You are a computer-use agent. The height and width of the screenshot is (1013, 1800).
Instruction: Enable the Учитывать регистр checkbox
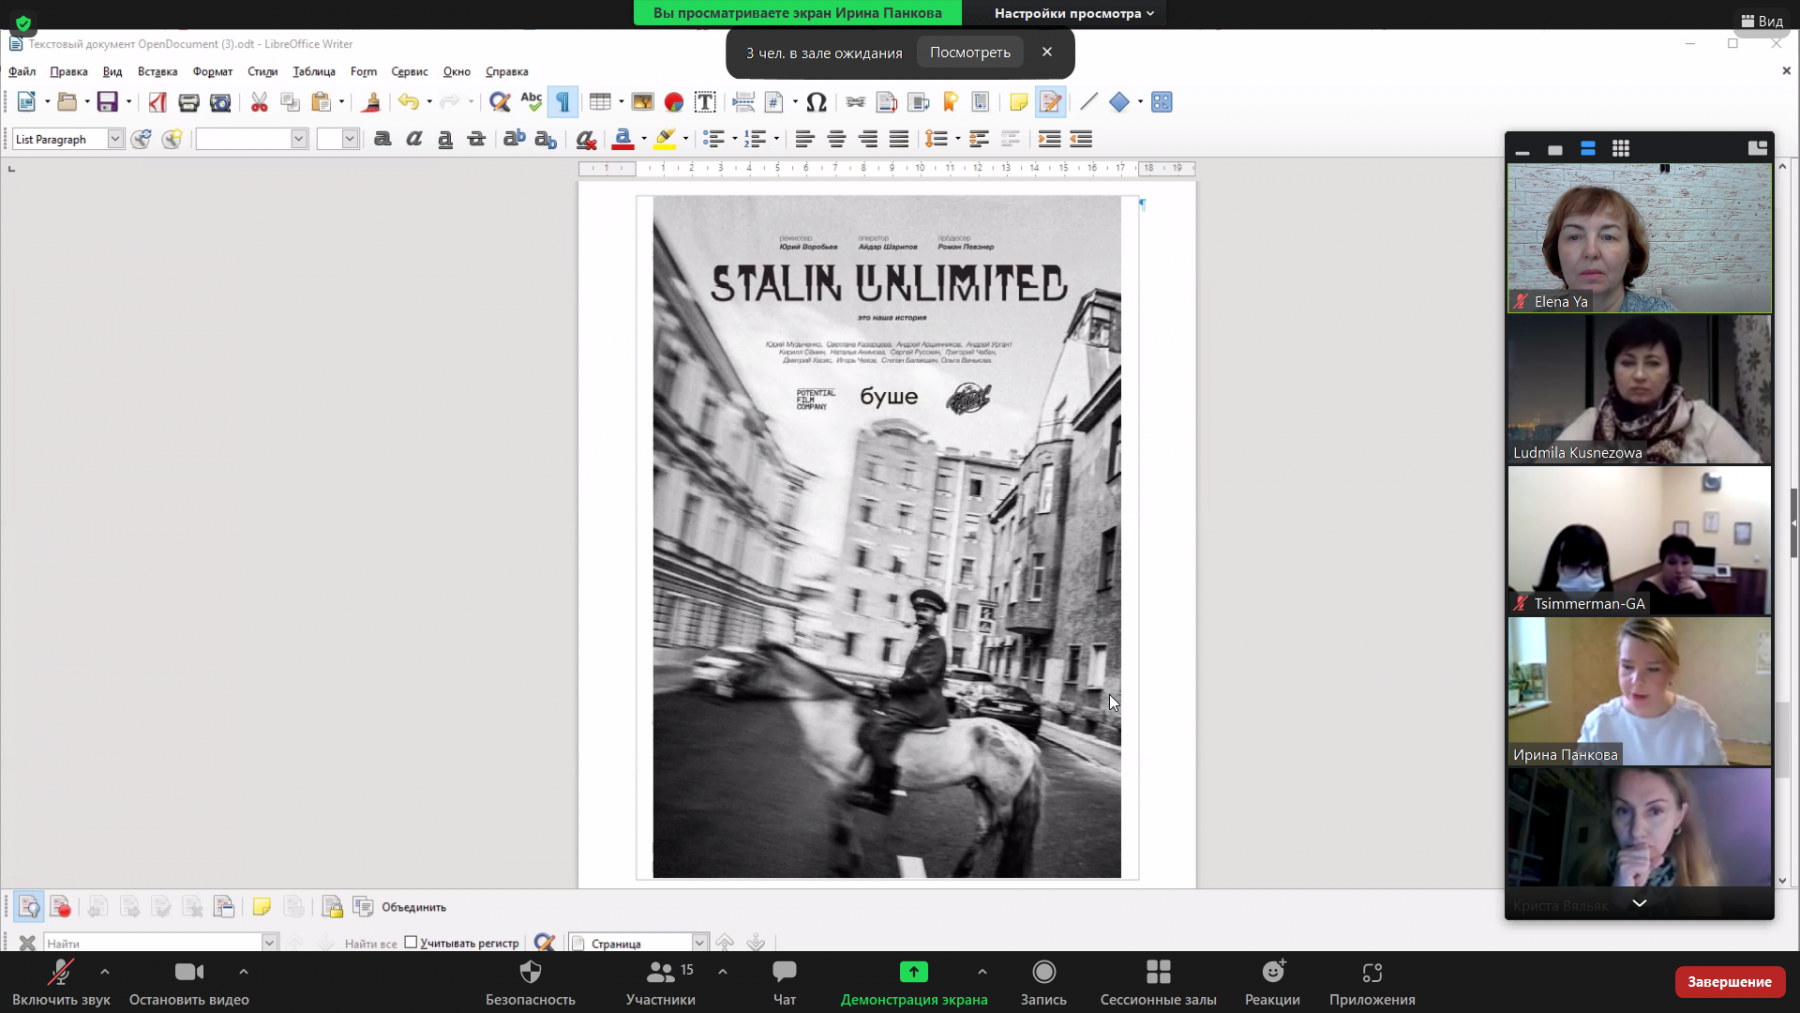(x=411, y=942)
